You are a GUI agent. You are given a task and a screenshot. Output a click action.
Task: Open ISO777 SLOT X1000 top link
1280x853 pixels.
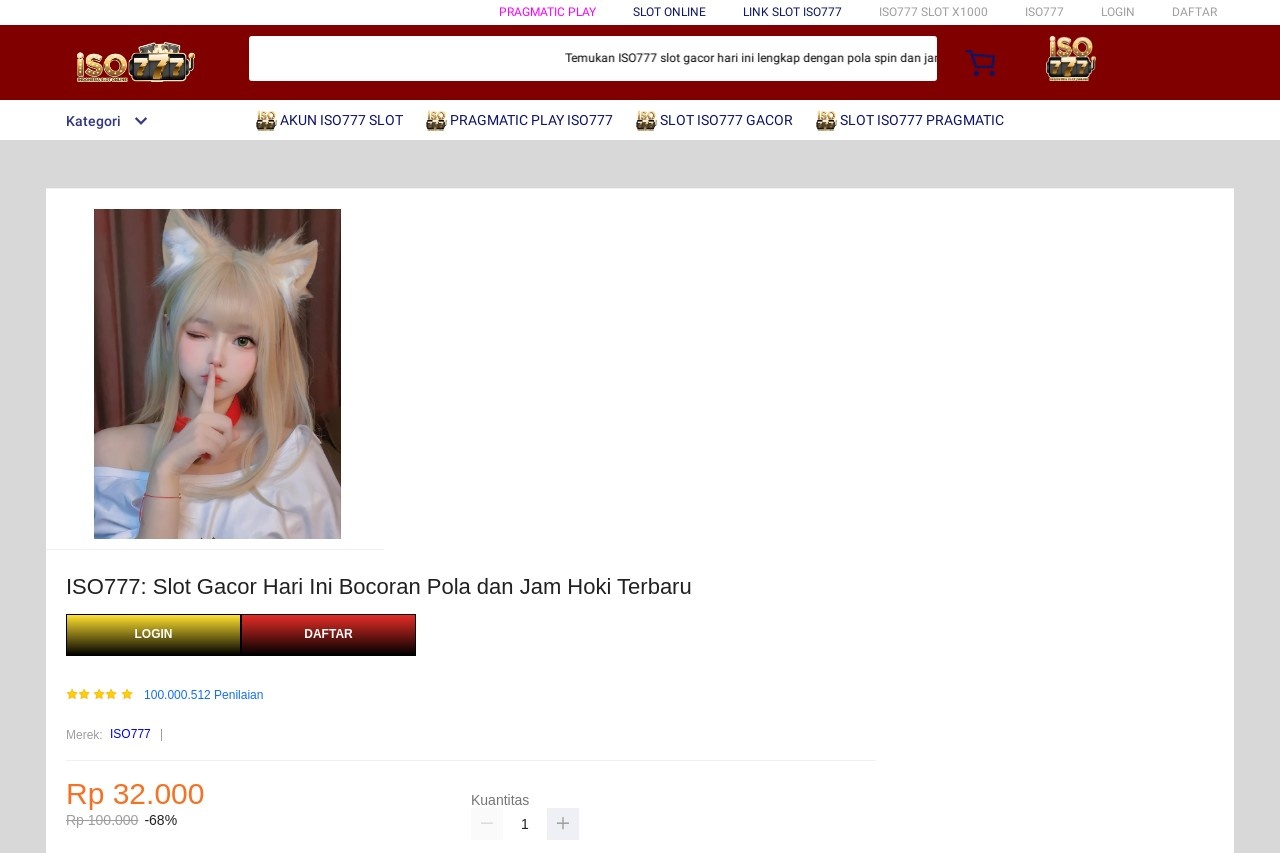coord(933,12)
